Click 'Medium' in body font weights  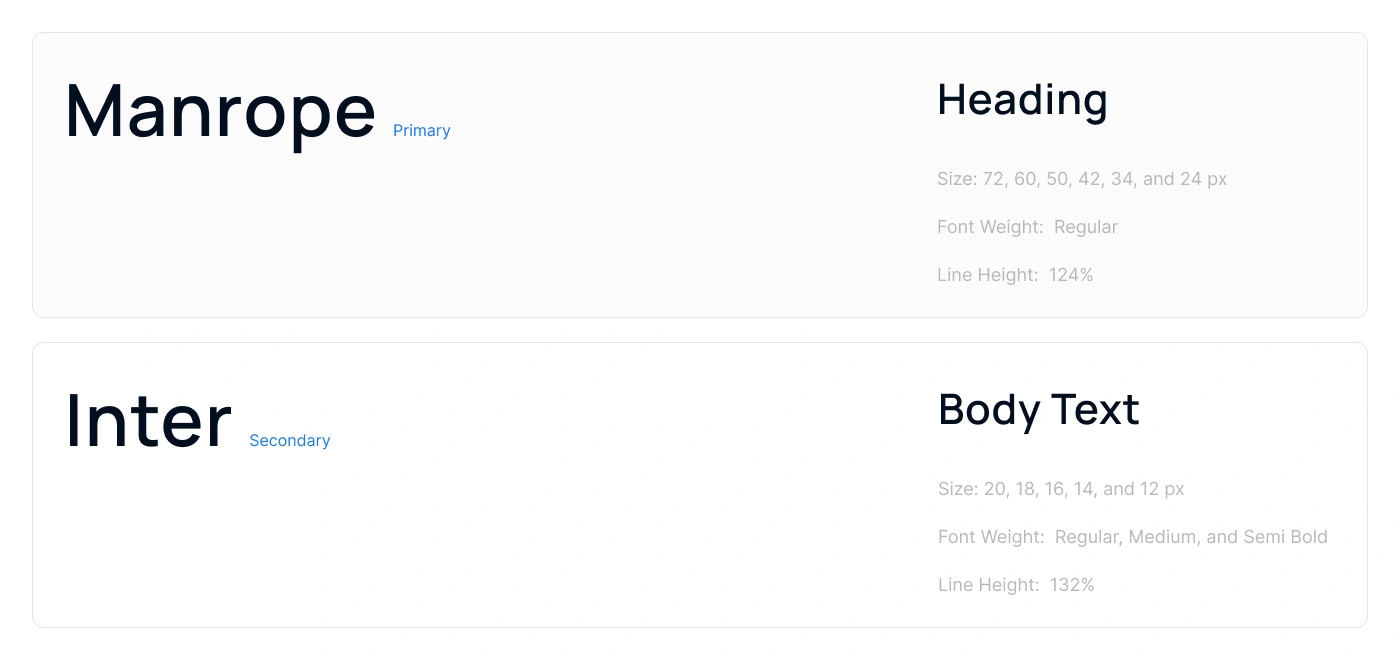(x=1164, y=538)
